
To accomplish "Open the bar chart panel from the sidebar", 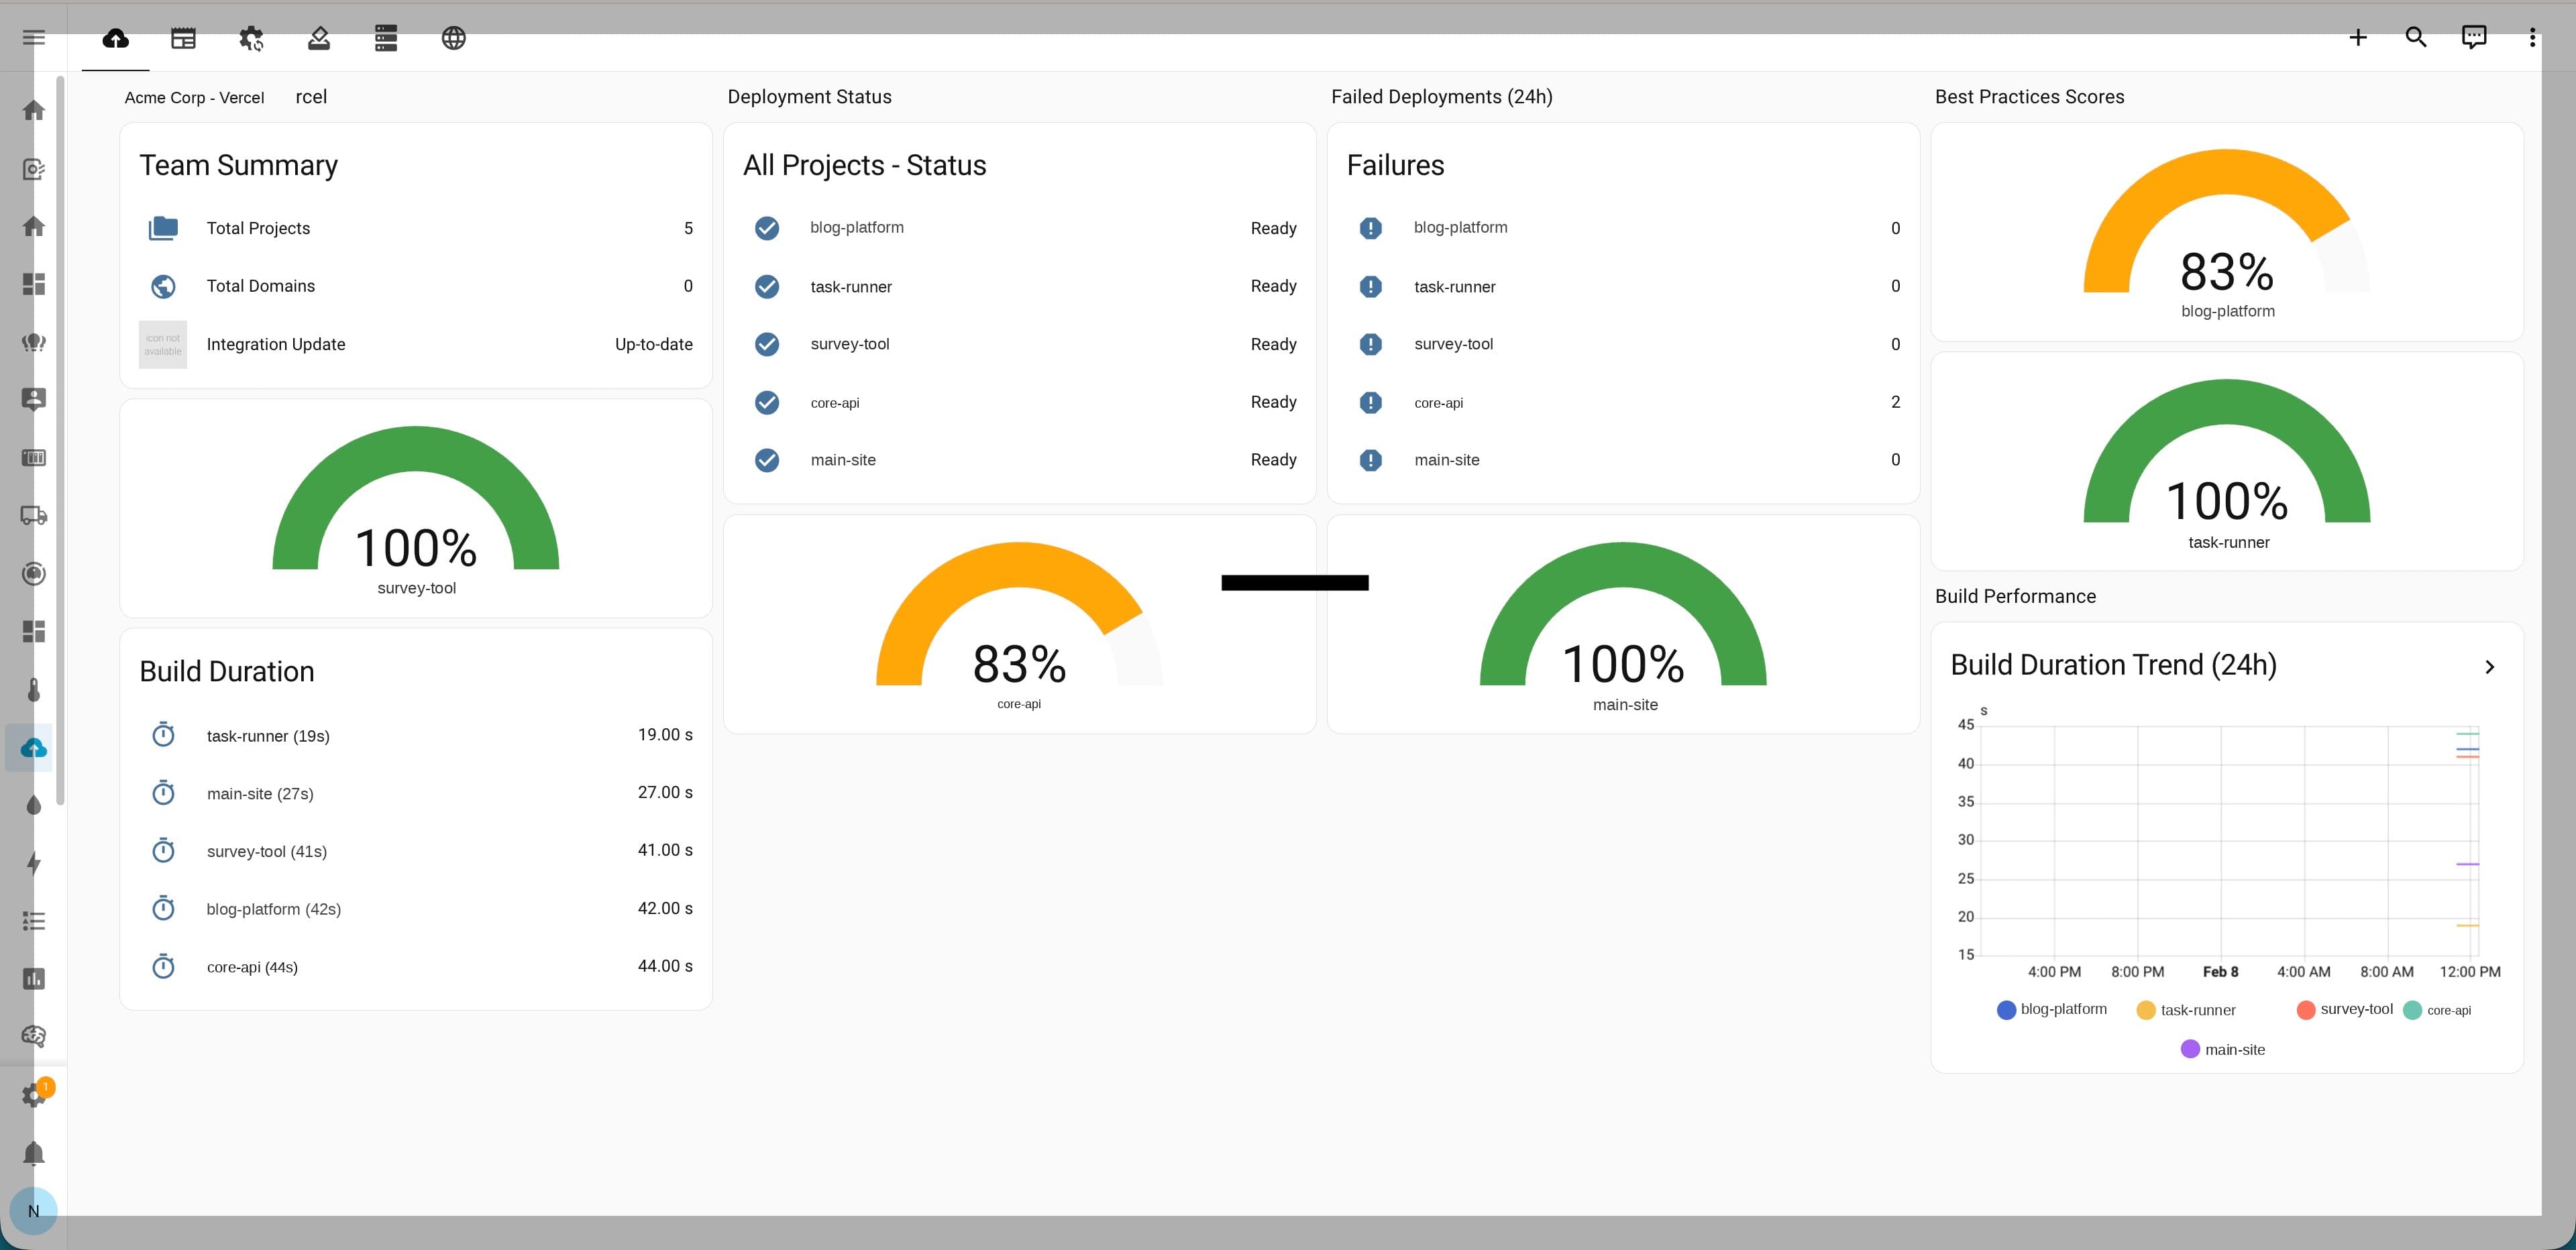I will [x=34, y=979].
